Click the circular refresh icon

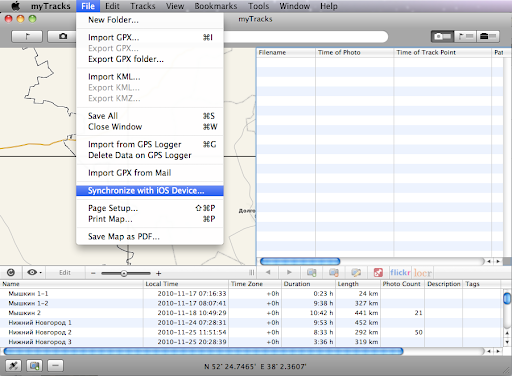coord(11,273)
